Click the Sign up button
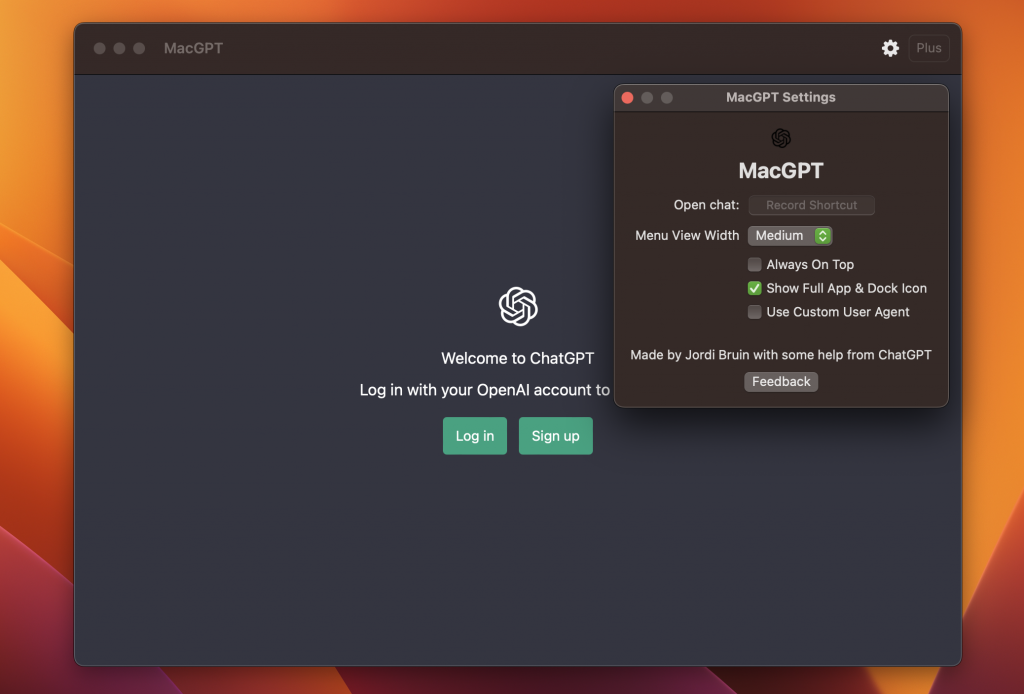1024x694 pixels. [x=556, y=435]
